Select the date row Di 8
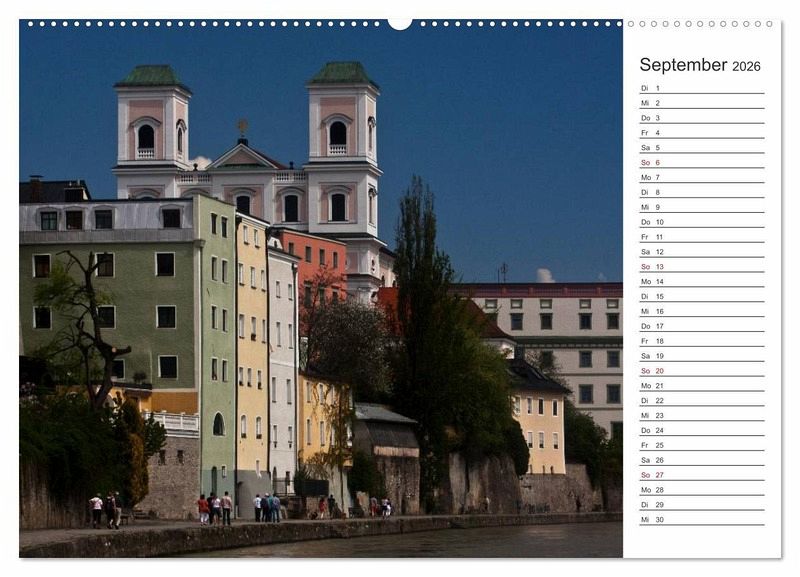800x577 pixels. click(702, 192)
